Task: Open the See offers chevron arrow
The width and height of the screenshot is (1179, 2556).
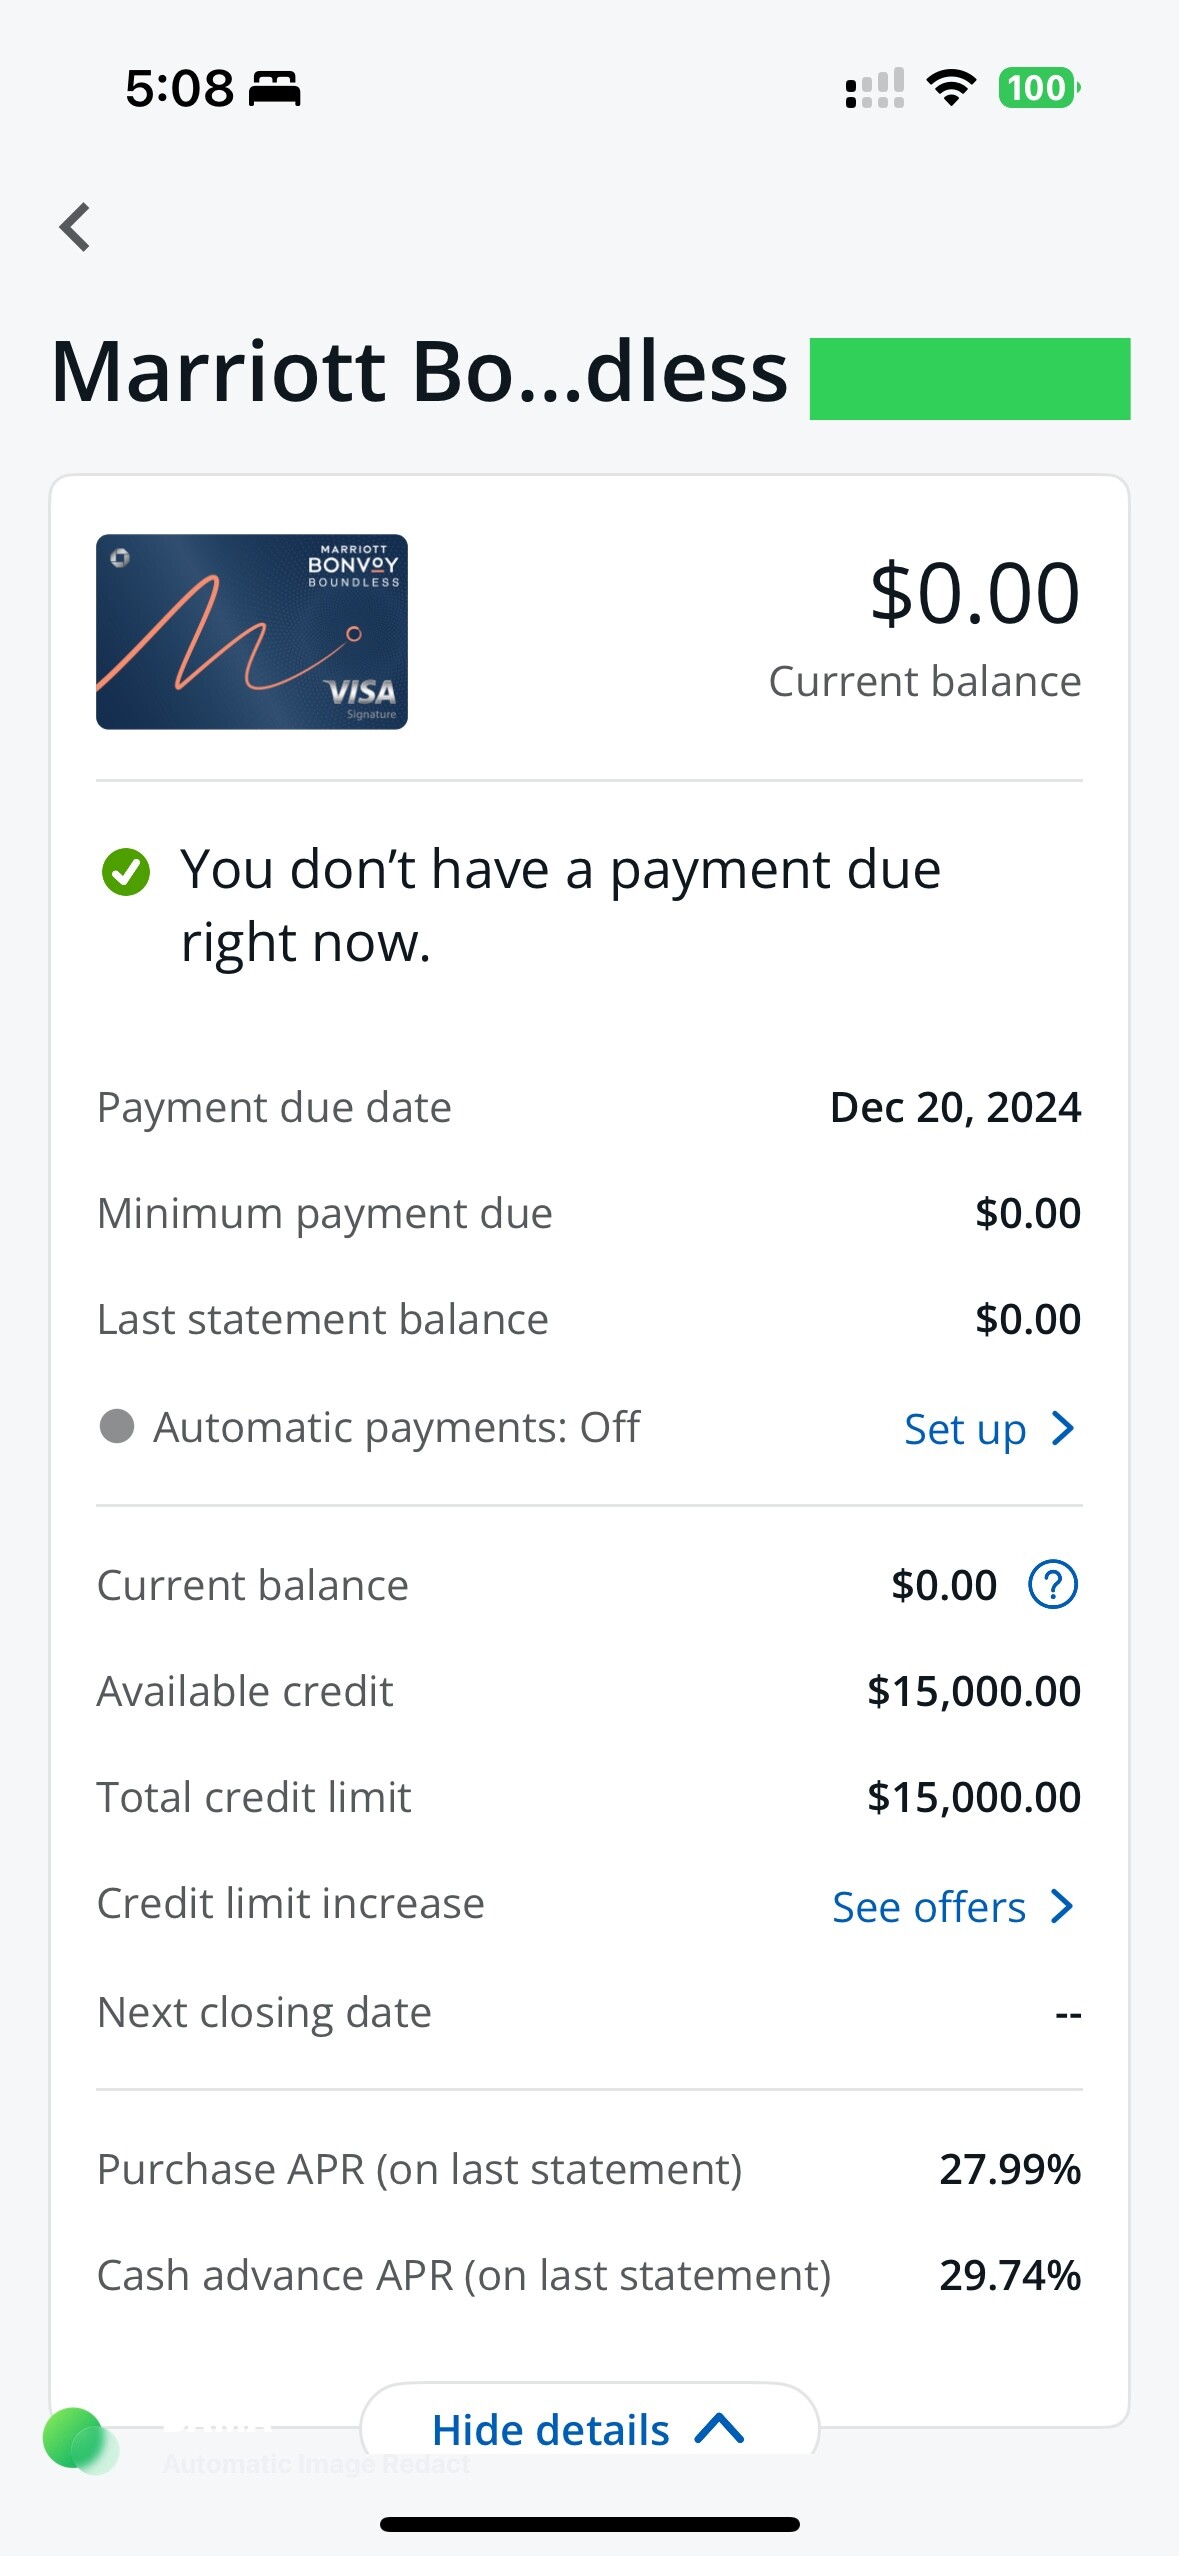Action: [1063, 1907]
